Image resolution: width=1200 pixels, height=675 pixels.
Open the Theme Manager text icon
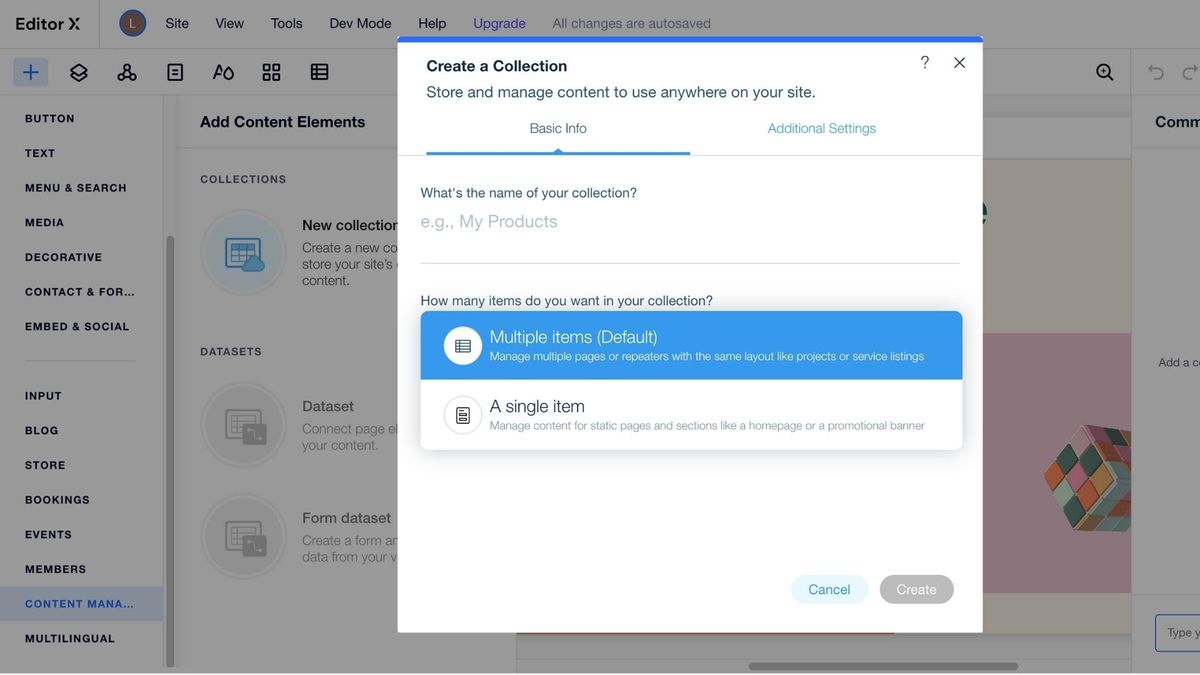coord(223,72)
